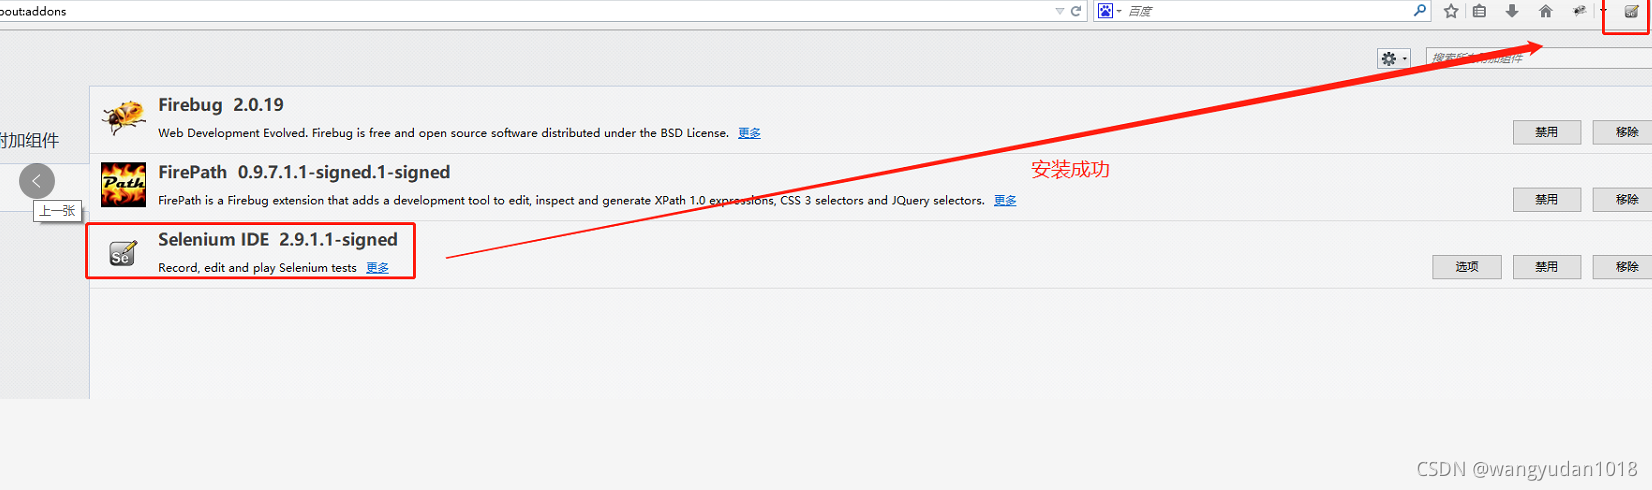Disable the Firebug extension (禁用)
This screenshot has height=490, width=1652.
(1547, 132)
